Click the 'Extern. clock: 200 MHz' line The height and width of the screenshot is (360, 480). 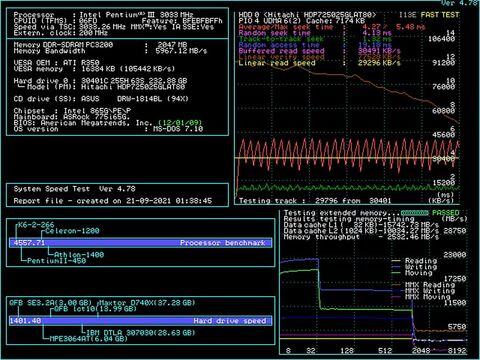coord(61,33)
